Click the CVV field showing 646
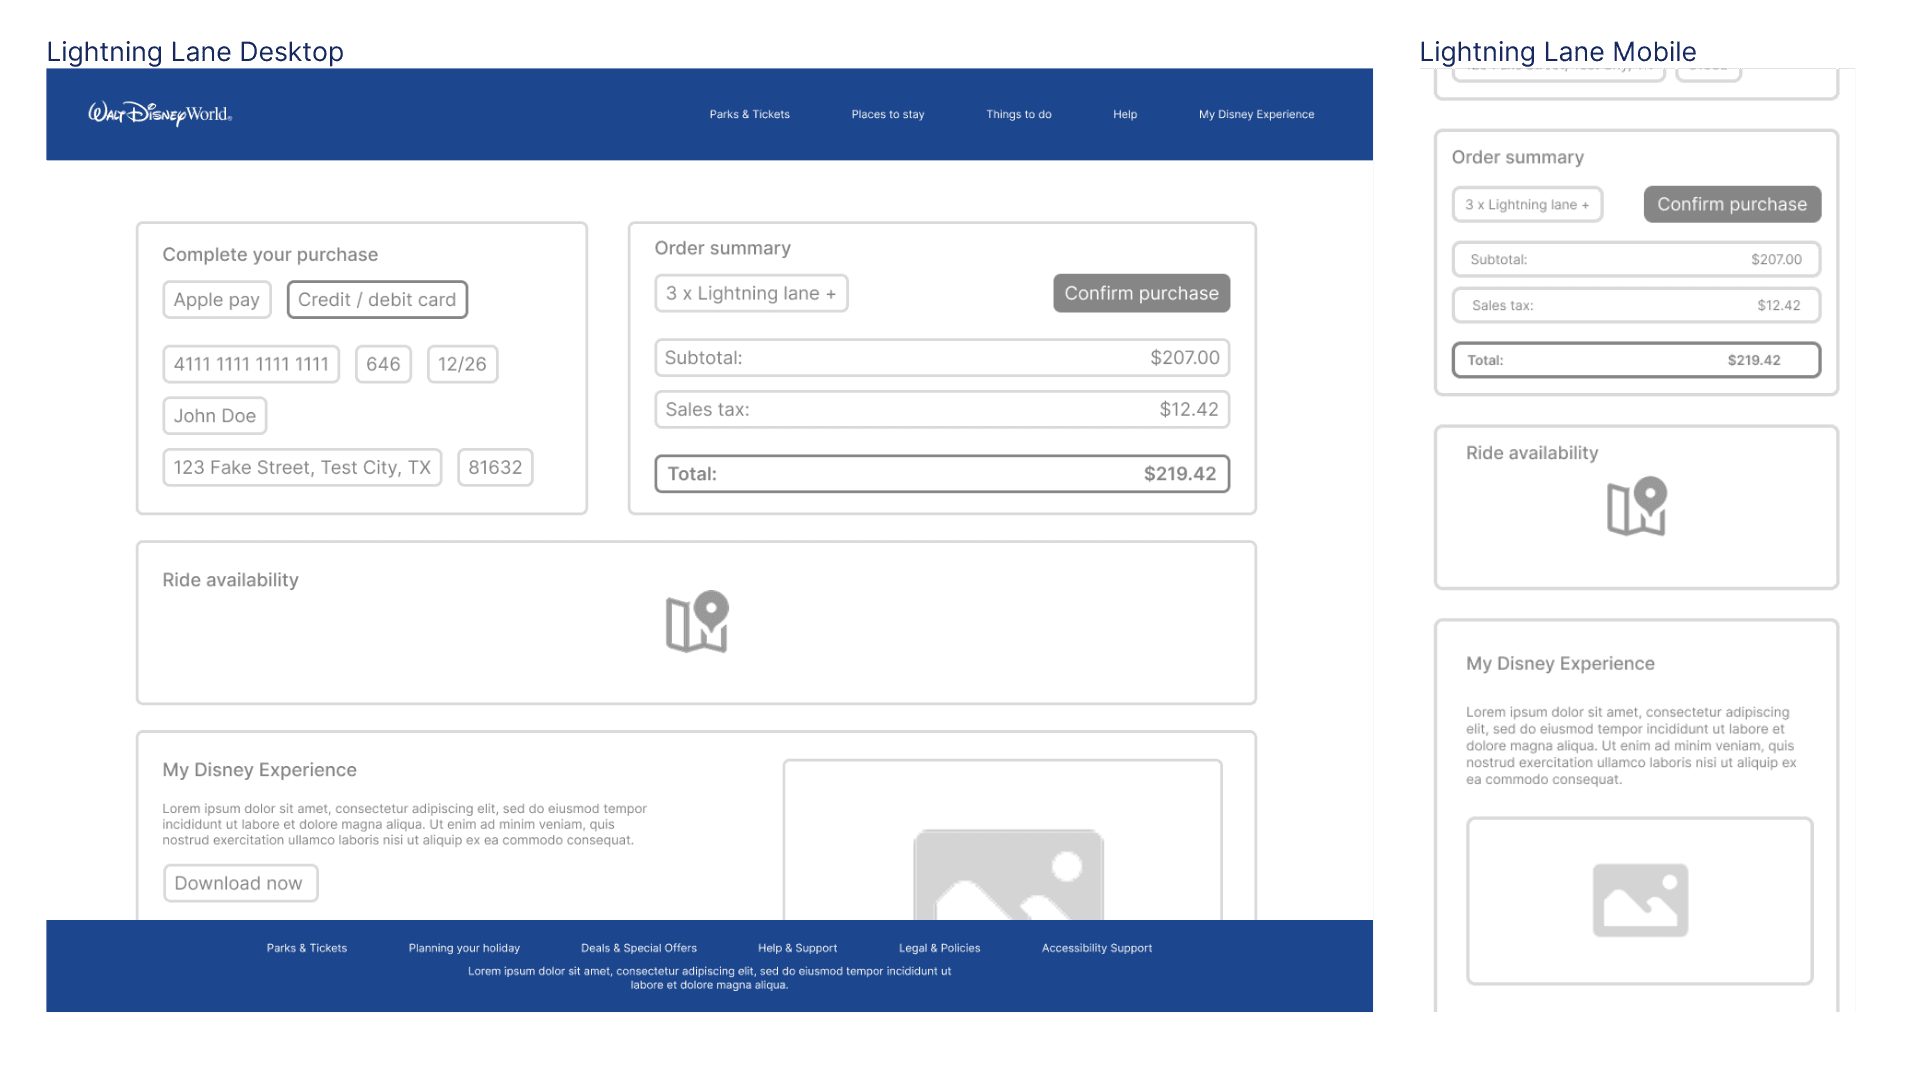The image size is (1920, 1080). 383,364
